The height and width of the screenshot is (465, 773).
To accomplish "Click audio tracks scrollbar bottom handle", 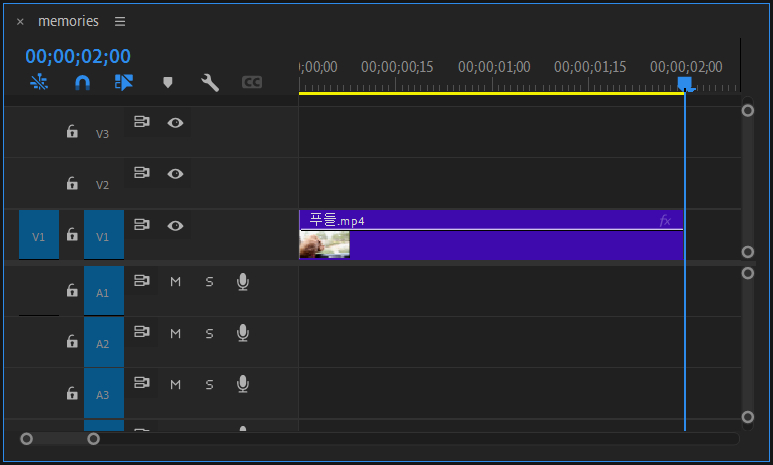I will pyautogui.click(x=747, y=417).
